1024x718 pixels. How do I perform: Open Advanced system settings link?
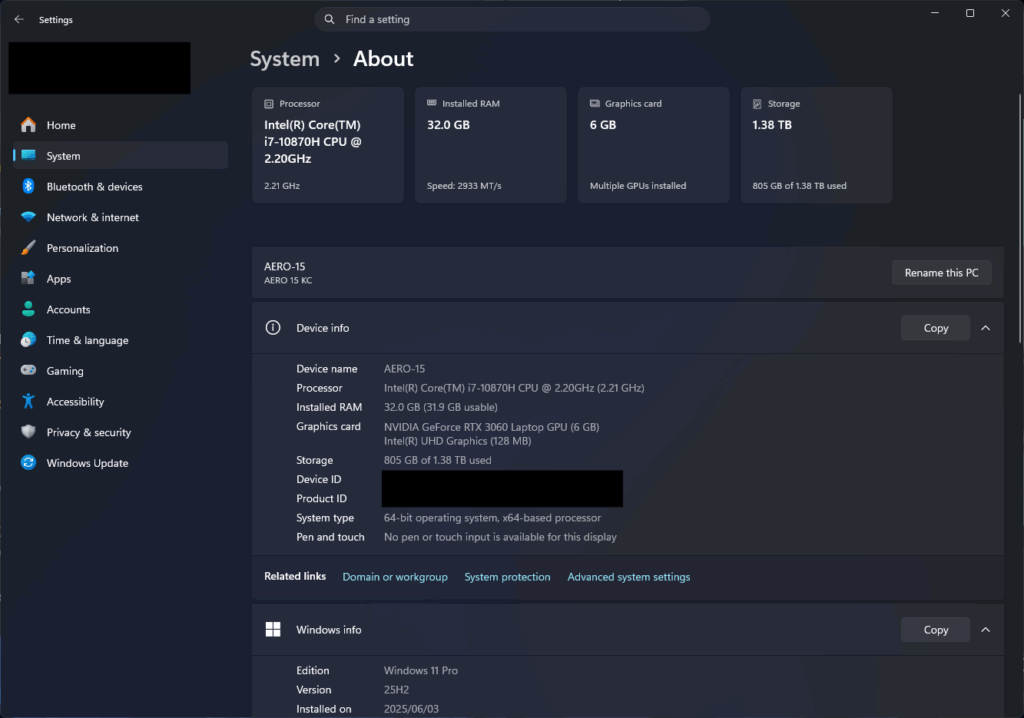pyautogui.click(x=628, y=577)
